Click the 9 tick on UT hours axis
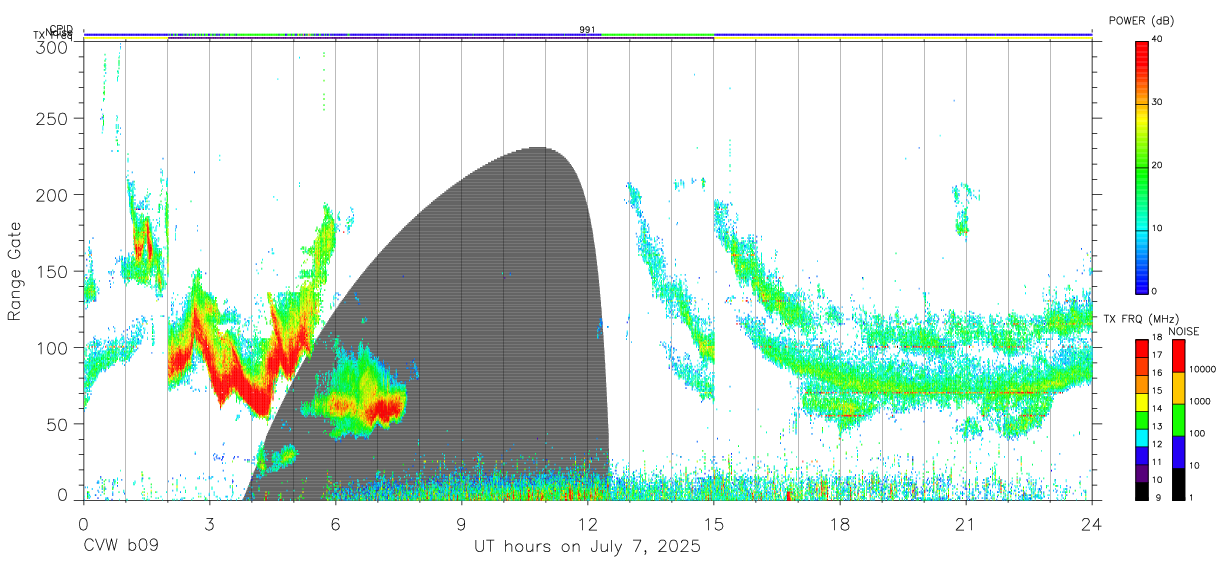 461,523
